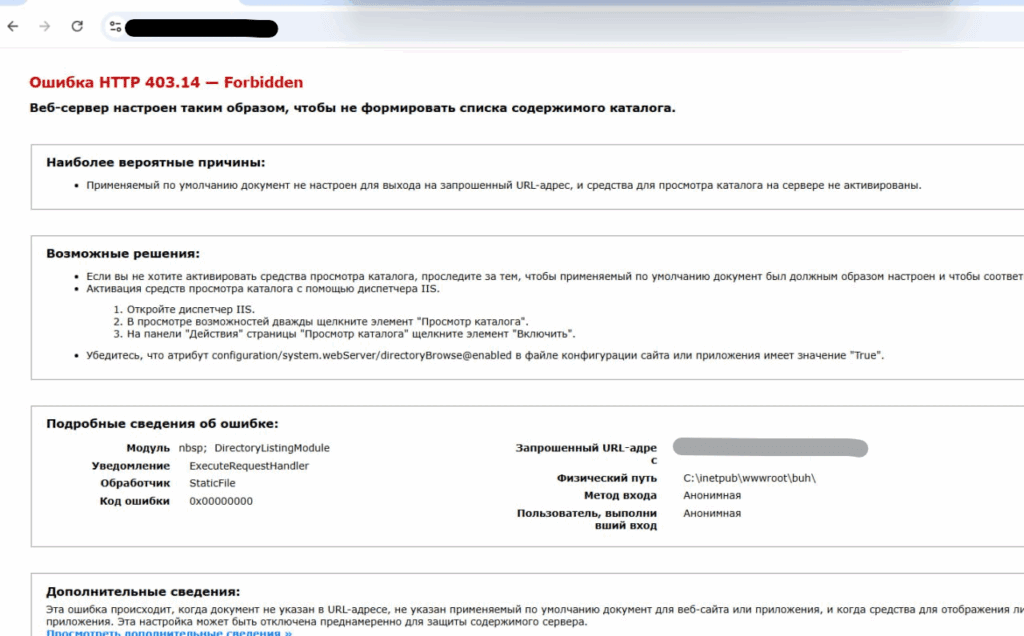This screenshot has width=1024, height=636.
Task: Reload the page with the refresh icon
Action: [x=77, y=26]
